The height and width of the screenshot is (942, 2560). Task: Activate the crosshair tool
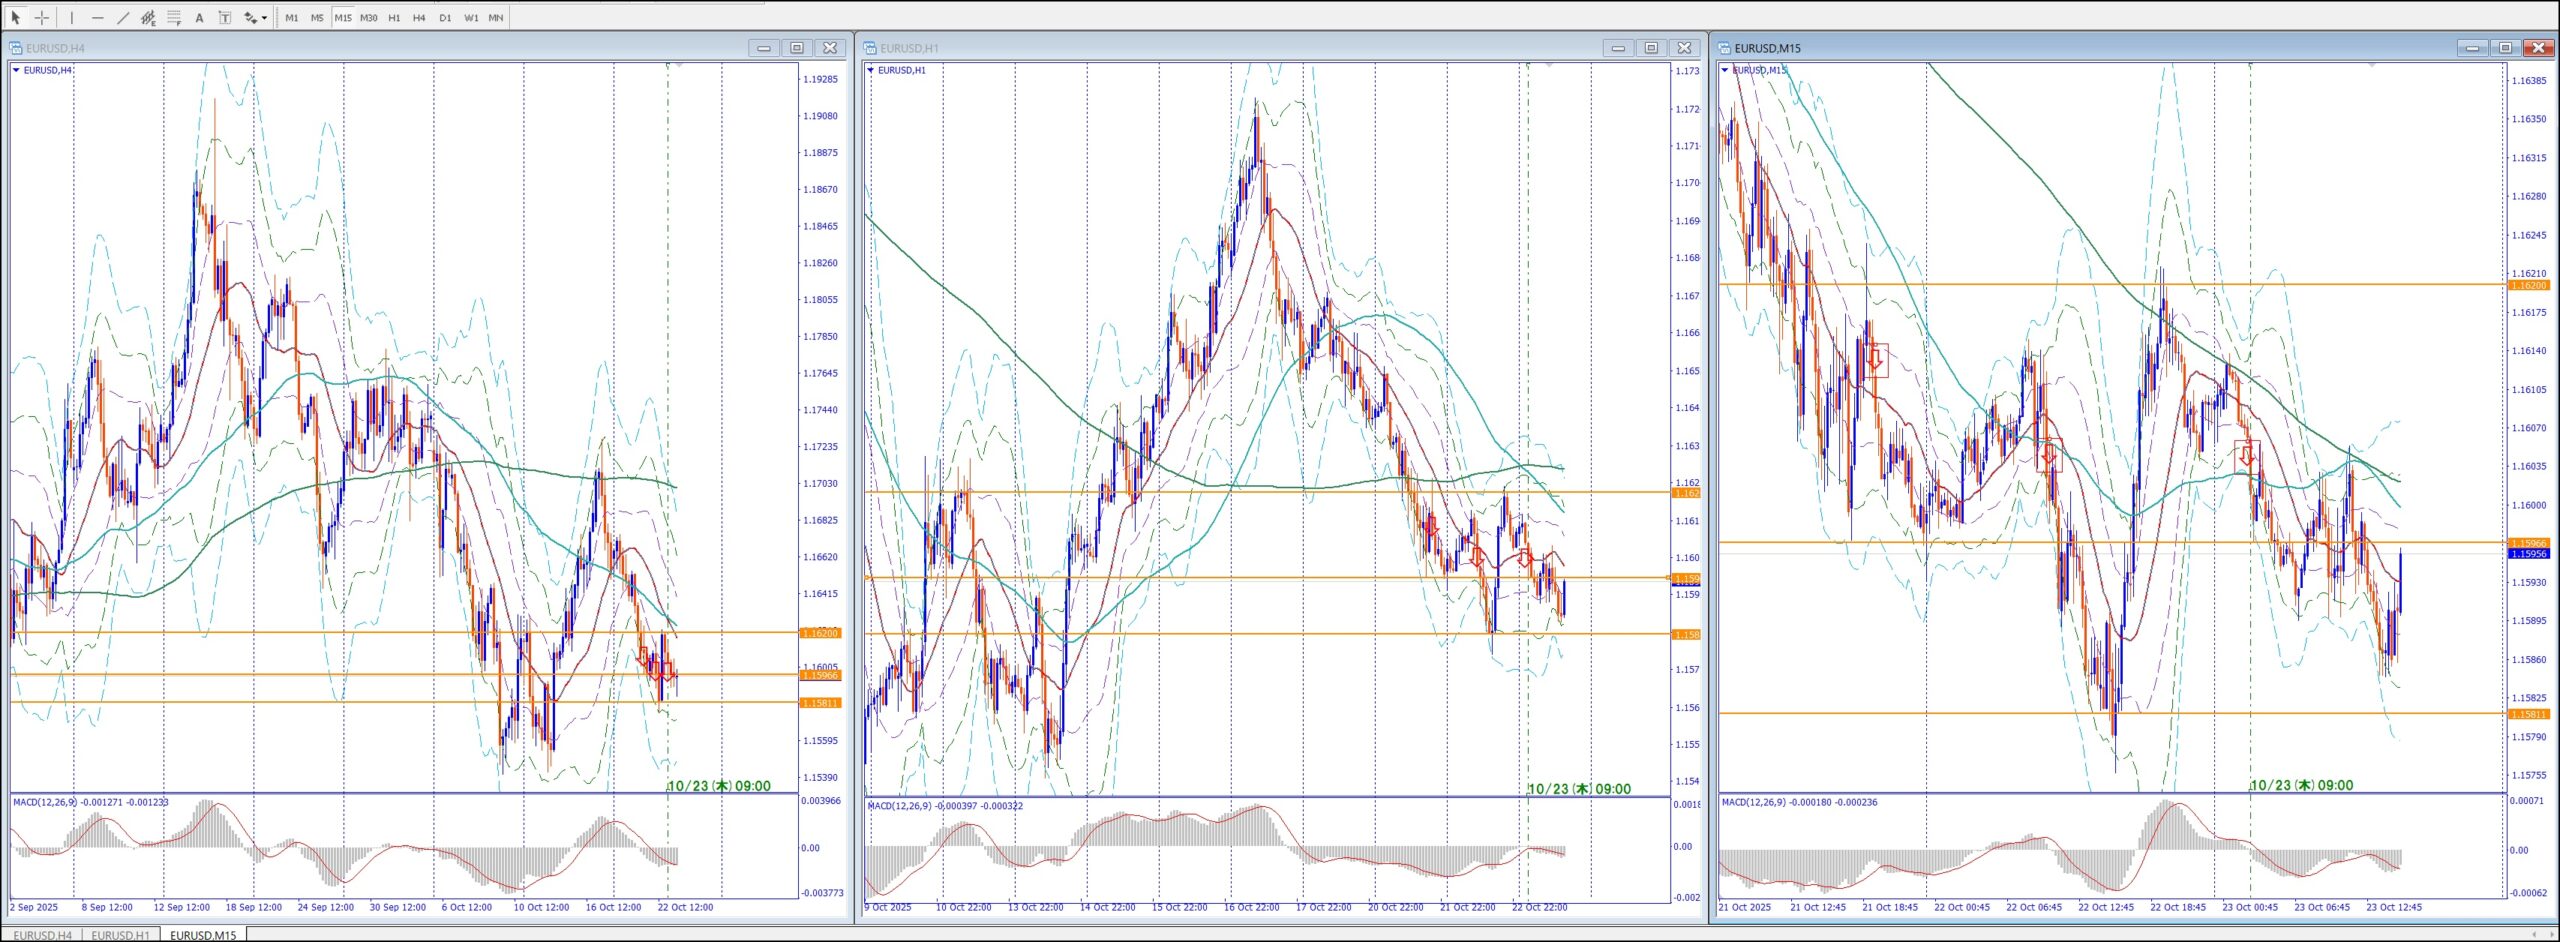coord(42,17)
